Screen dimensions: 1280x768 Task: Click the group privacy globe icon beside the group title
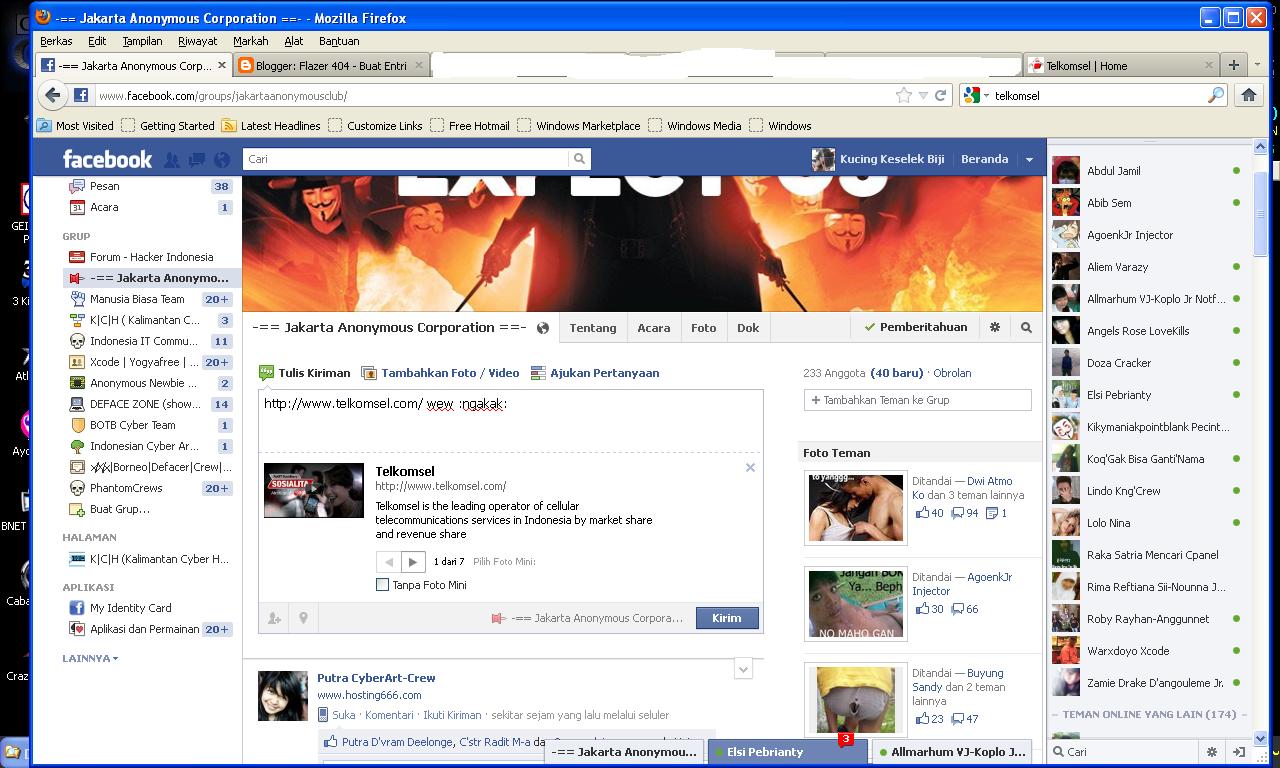[543, 328]
